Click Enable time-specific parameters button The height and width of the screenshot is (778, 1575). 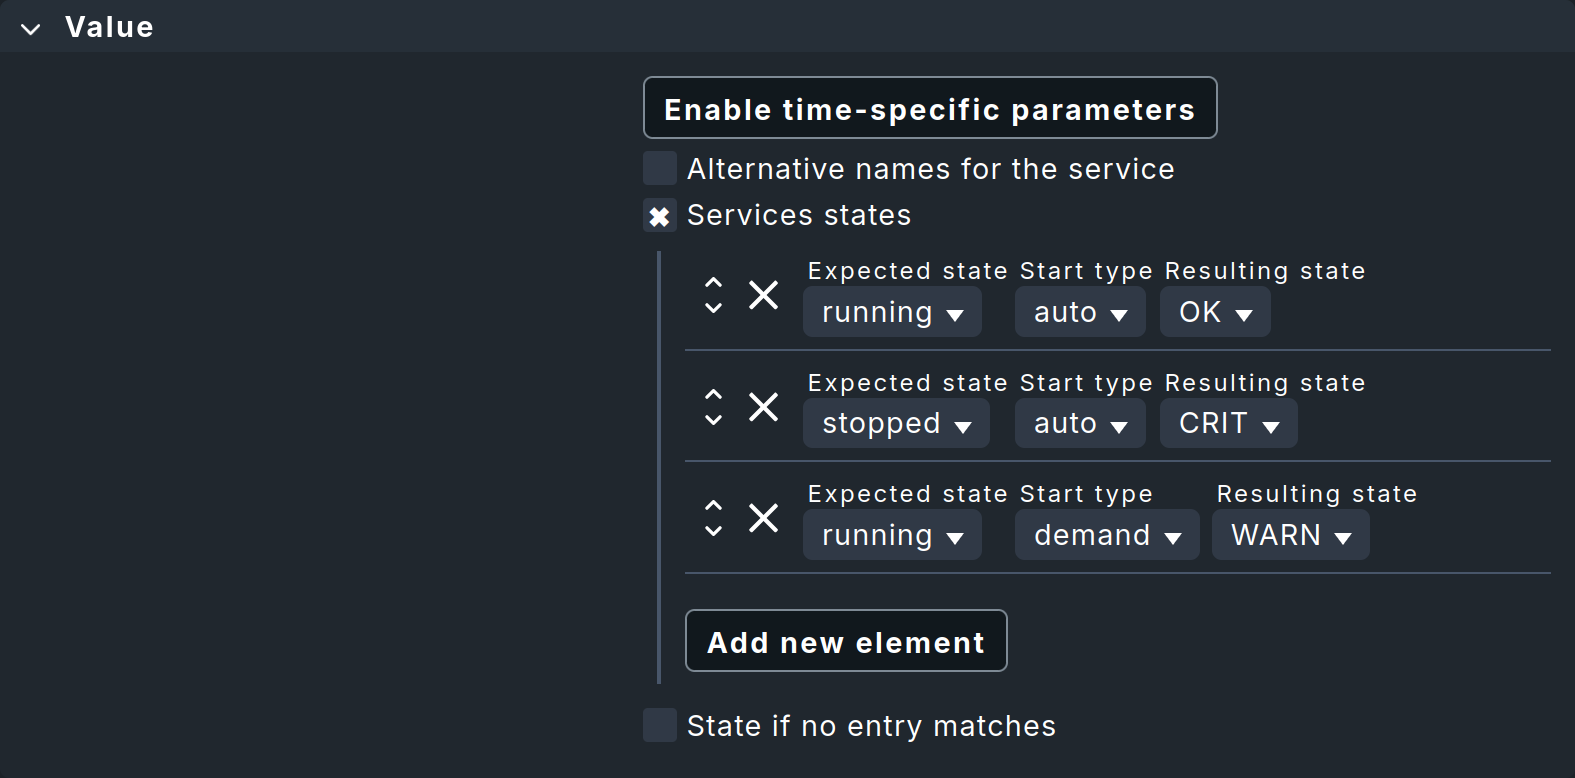[929, 108]
